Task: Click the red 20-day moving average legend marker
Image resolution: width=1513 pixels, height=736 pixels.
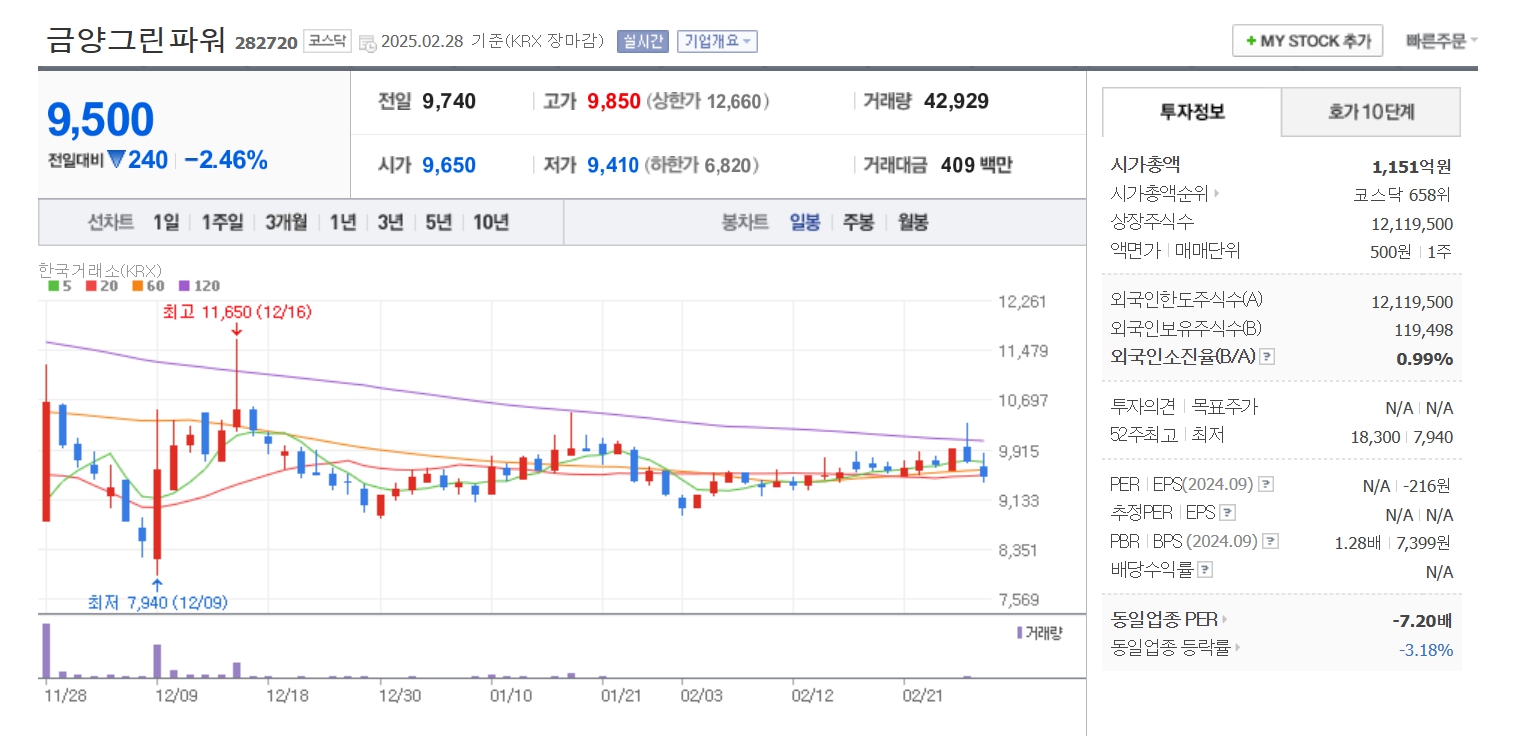Action: 91,285
